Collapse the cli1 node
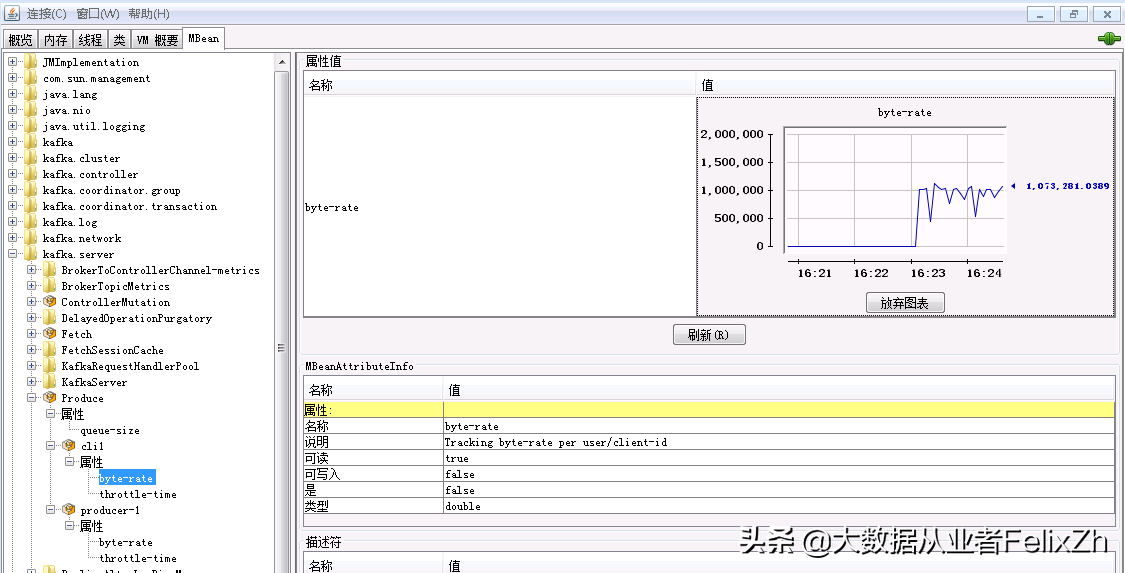 click(50, 446)
